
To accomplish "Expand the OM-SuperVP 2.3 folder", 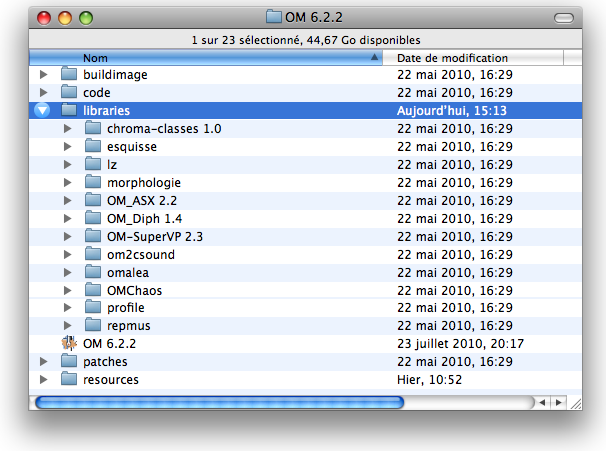I will (x=67, y=237).
